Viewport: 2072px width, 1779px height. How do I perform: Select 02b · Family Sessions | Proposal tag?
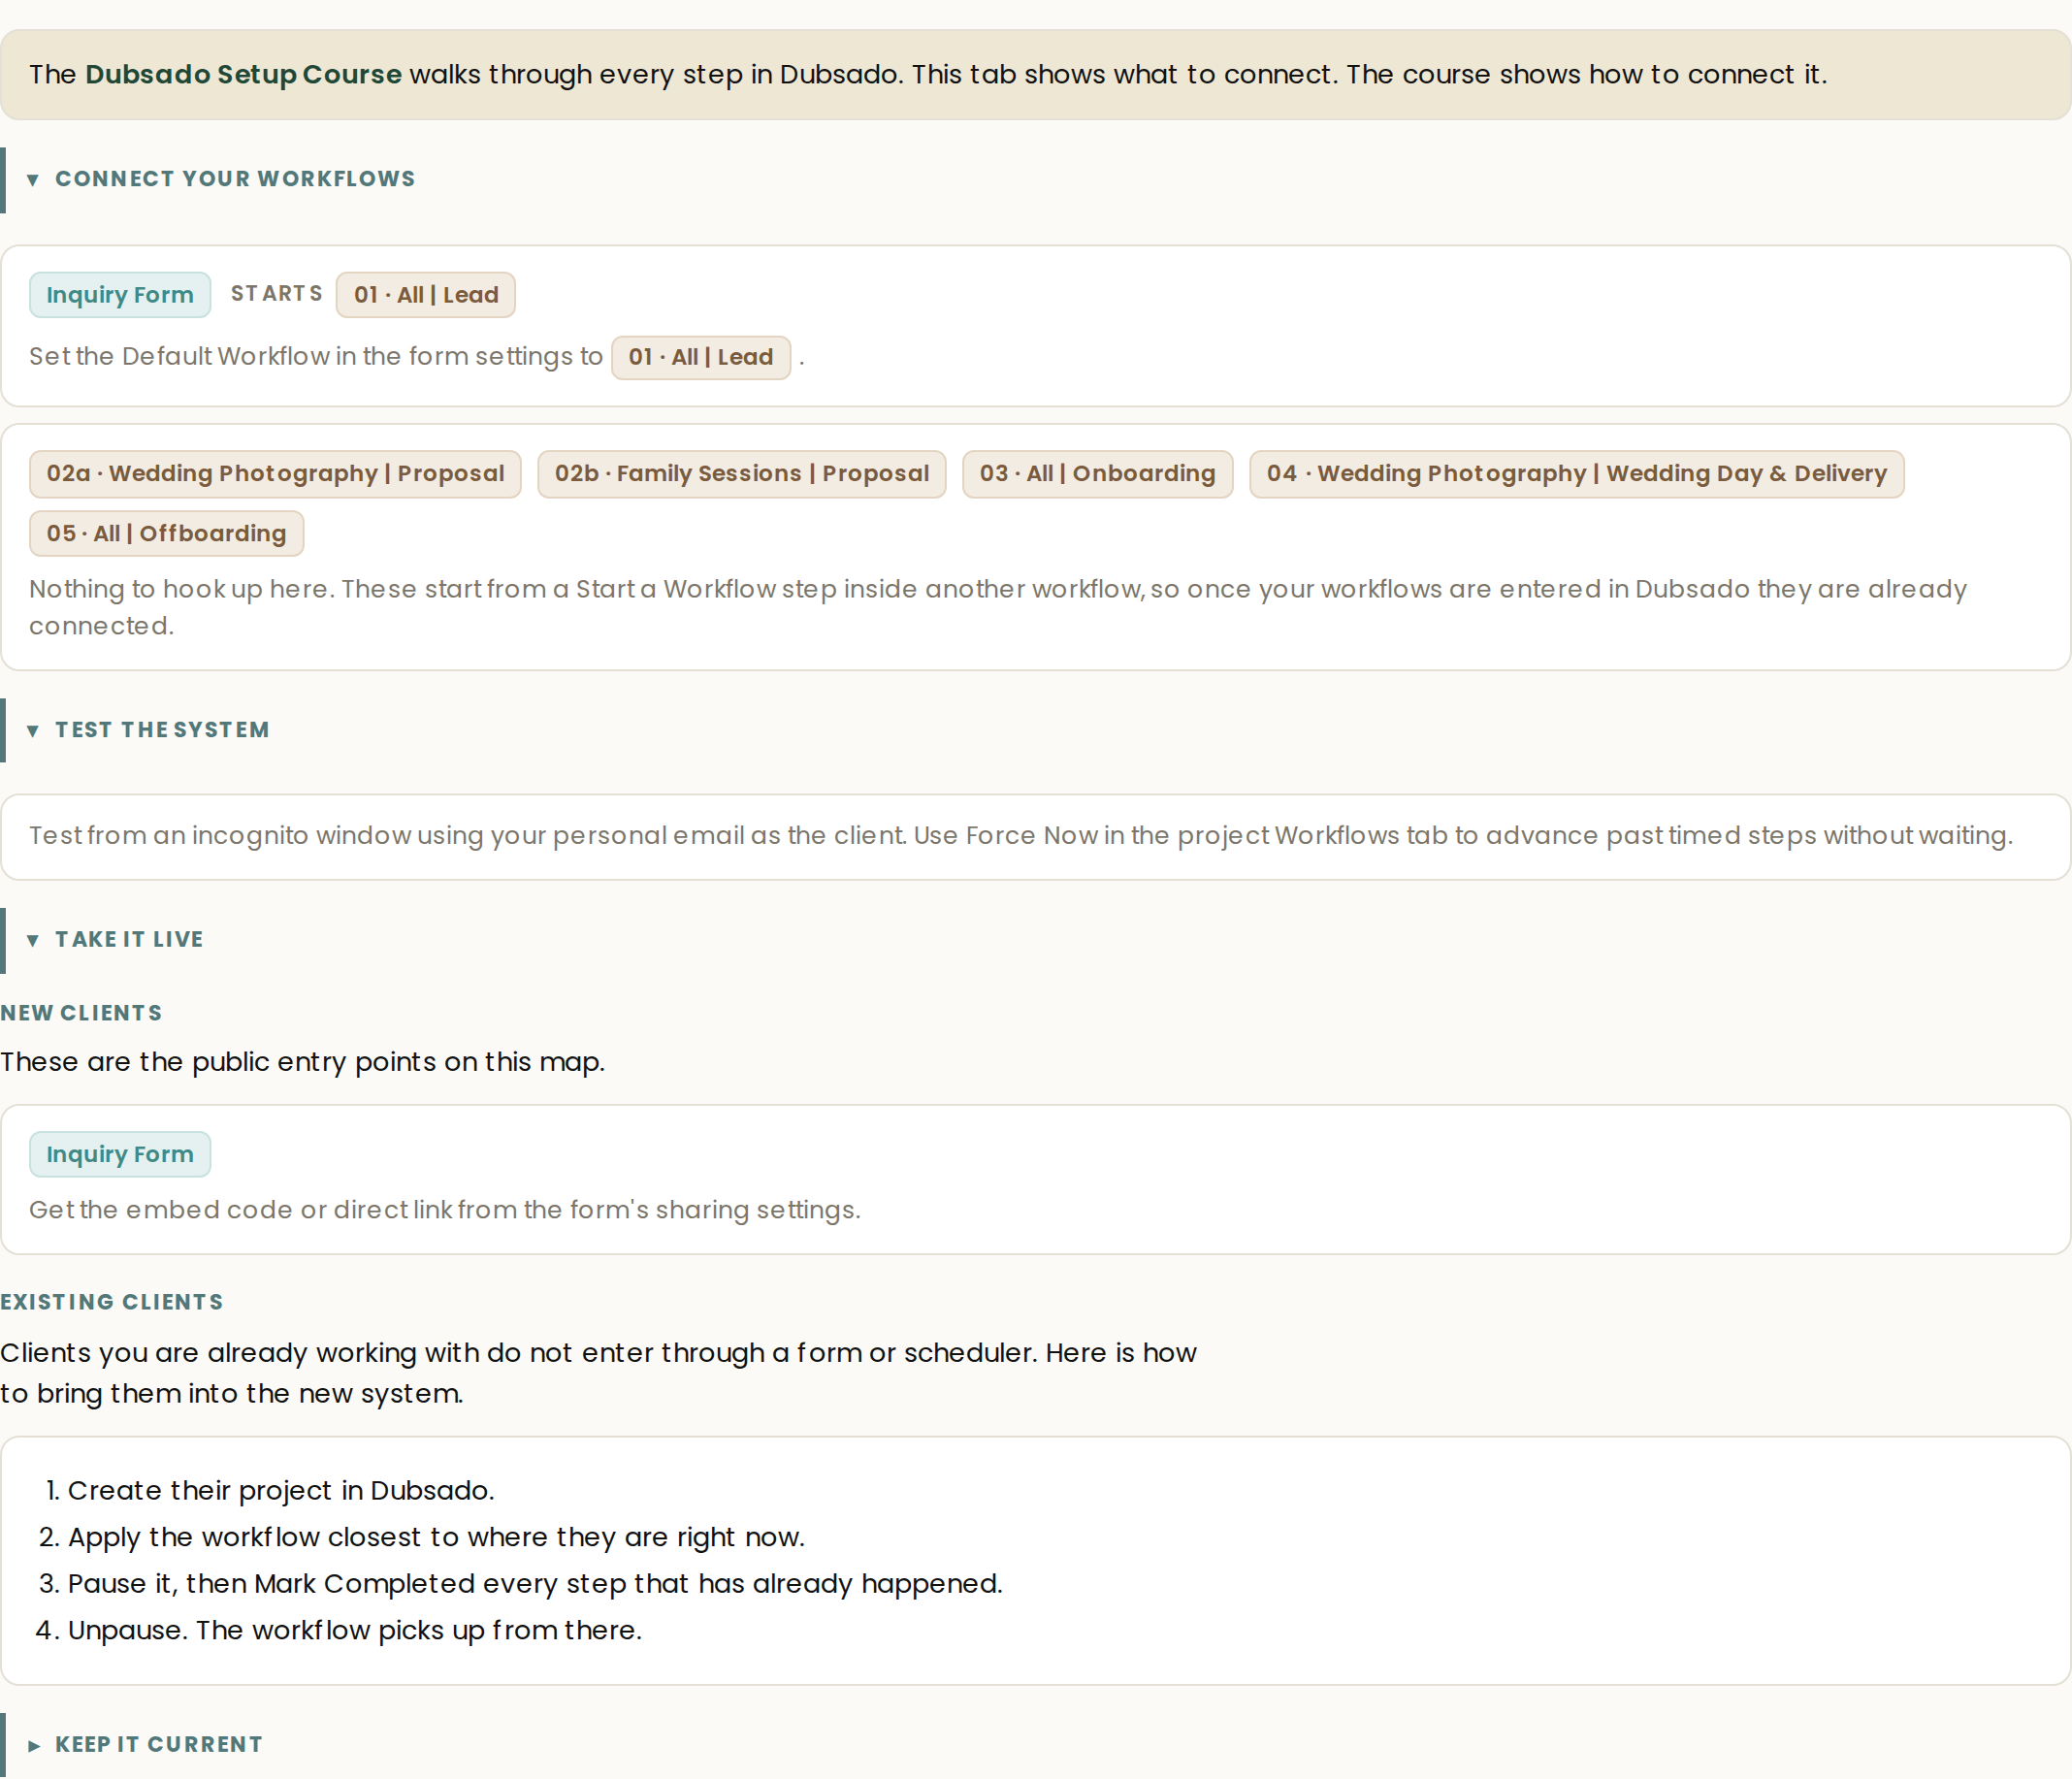[x=742, y=474]
